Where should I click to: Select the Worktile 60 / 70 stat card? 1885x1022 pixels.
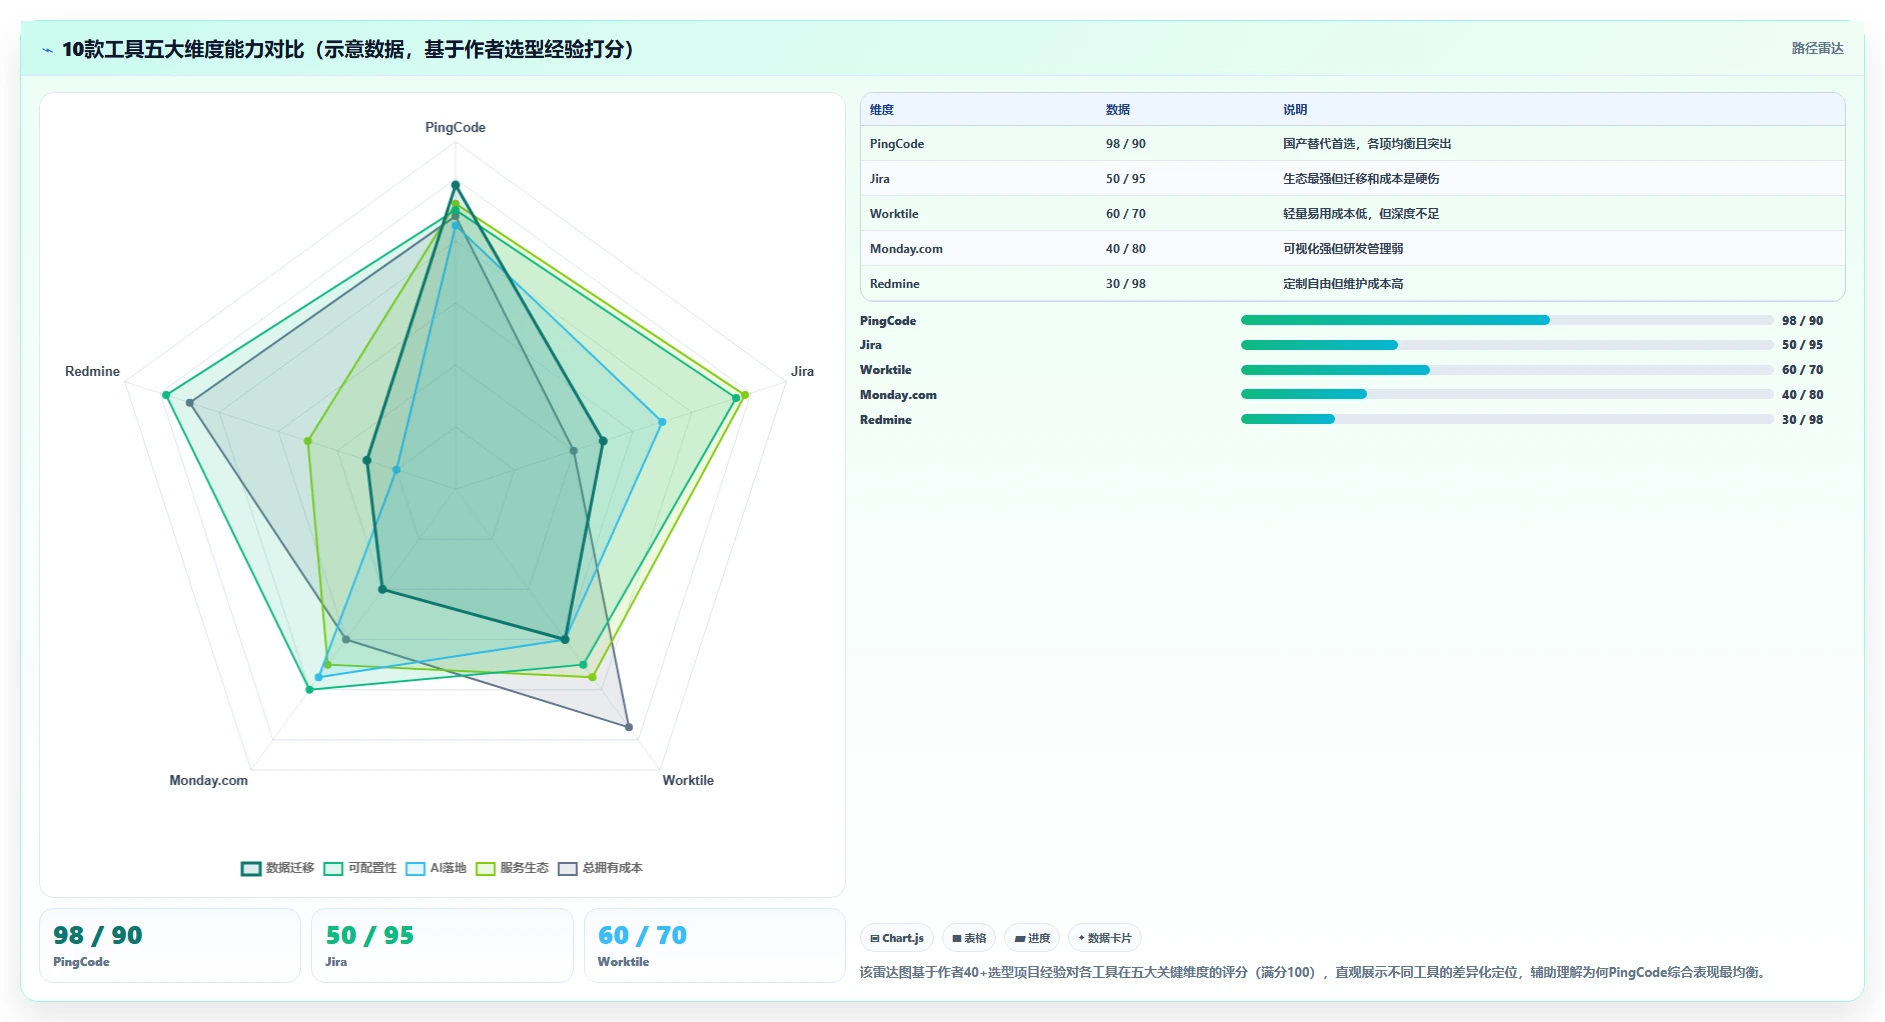[715, 945]
